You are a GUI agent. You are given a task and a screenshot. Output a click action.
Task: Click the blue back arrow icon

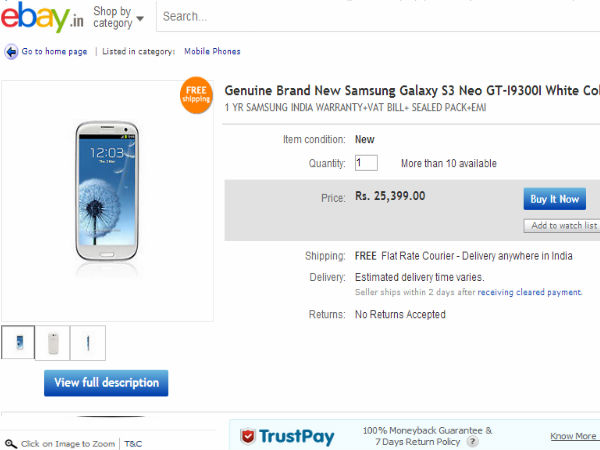[11, 52]
